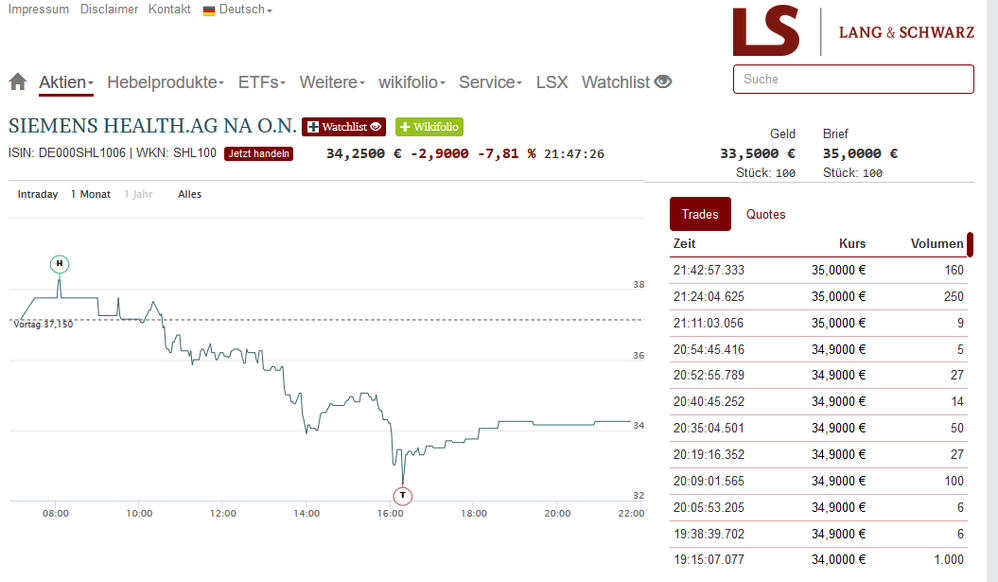Select the Alles chart range

tap(190, 194)
